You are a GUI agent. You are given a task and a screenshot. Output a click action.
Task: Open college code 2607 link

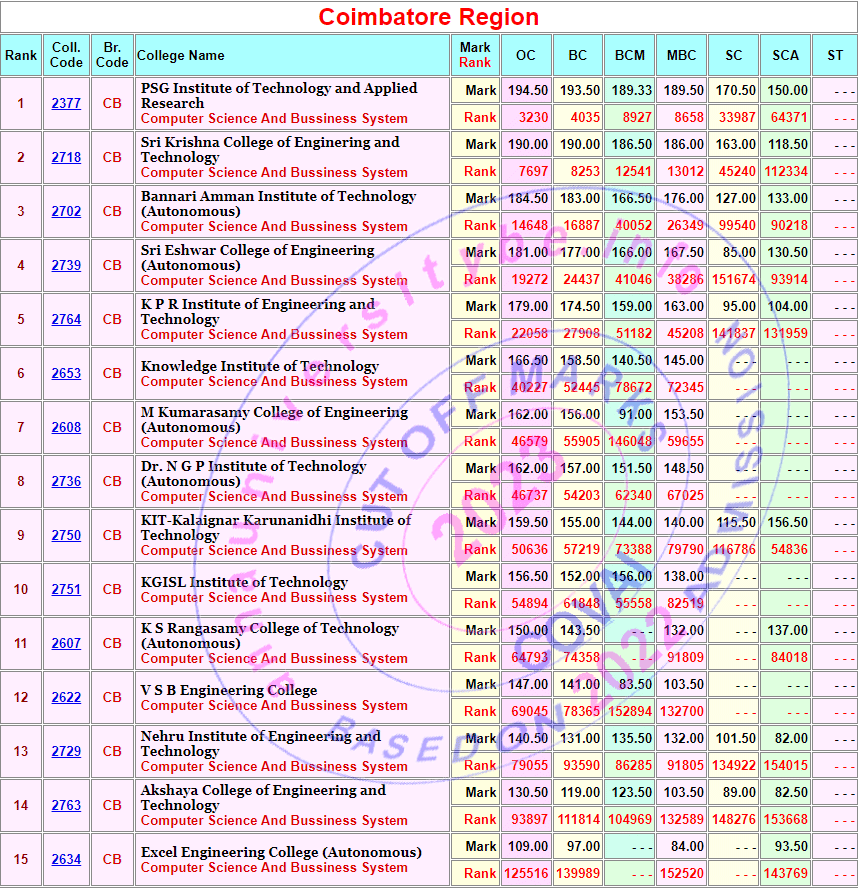pos(66,644)
